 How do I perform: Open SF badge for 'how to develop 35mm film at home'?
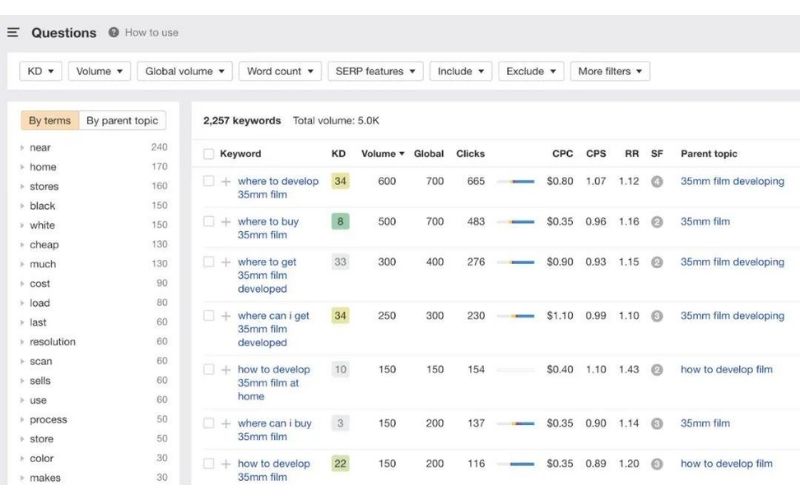point(657,370)
